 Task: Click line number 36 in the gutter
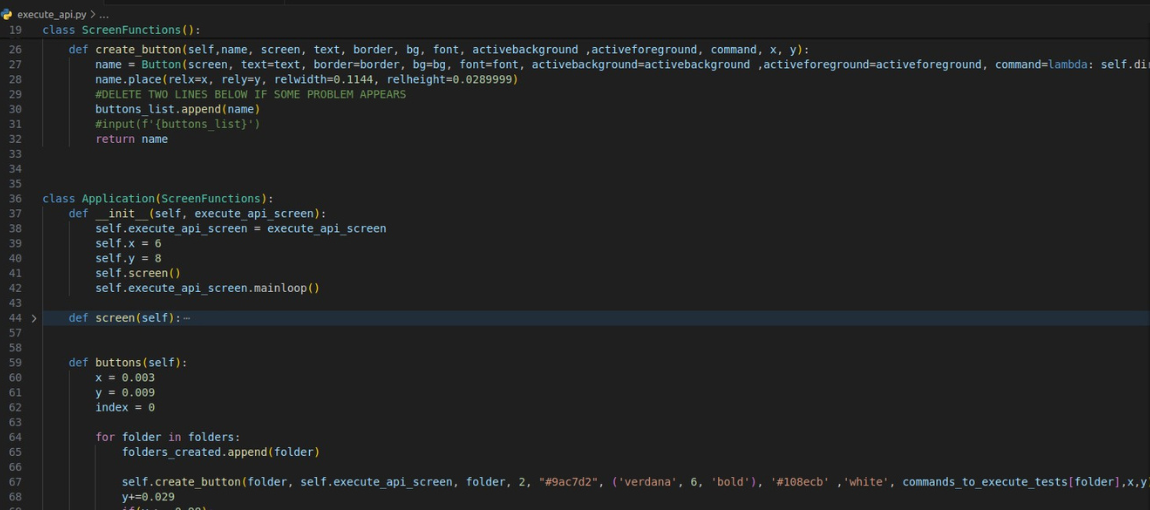tap(15, 198)
